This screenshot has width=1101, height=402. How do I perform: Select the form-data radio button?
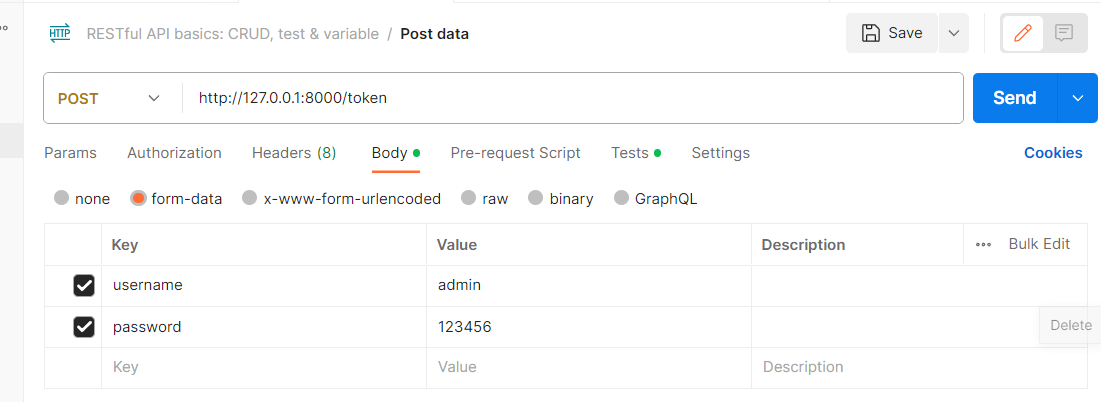point(138,199)
